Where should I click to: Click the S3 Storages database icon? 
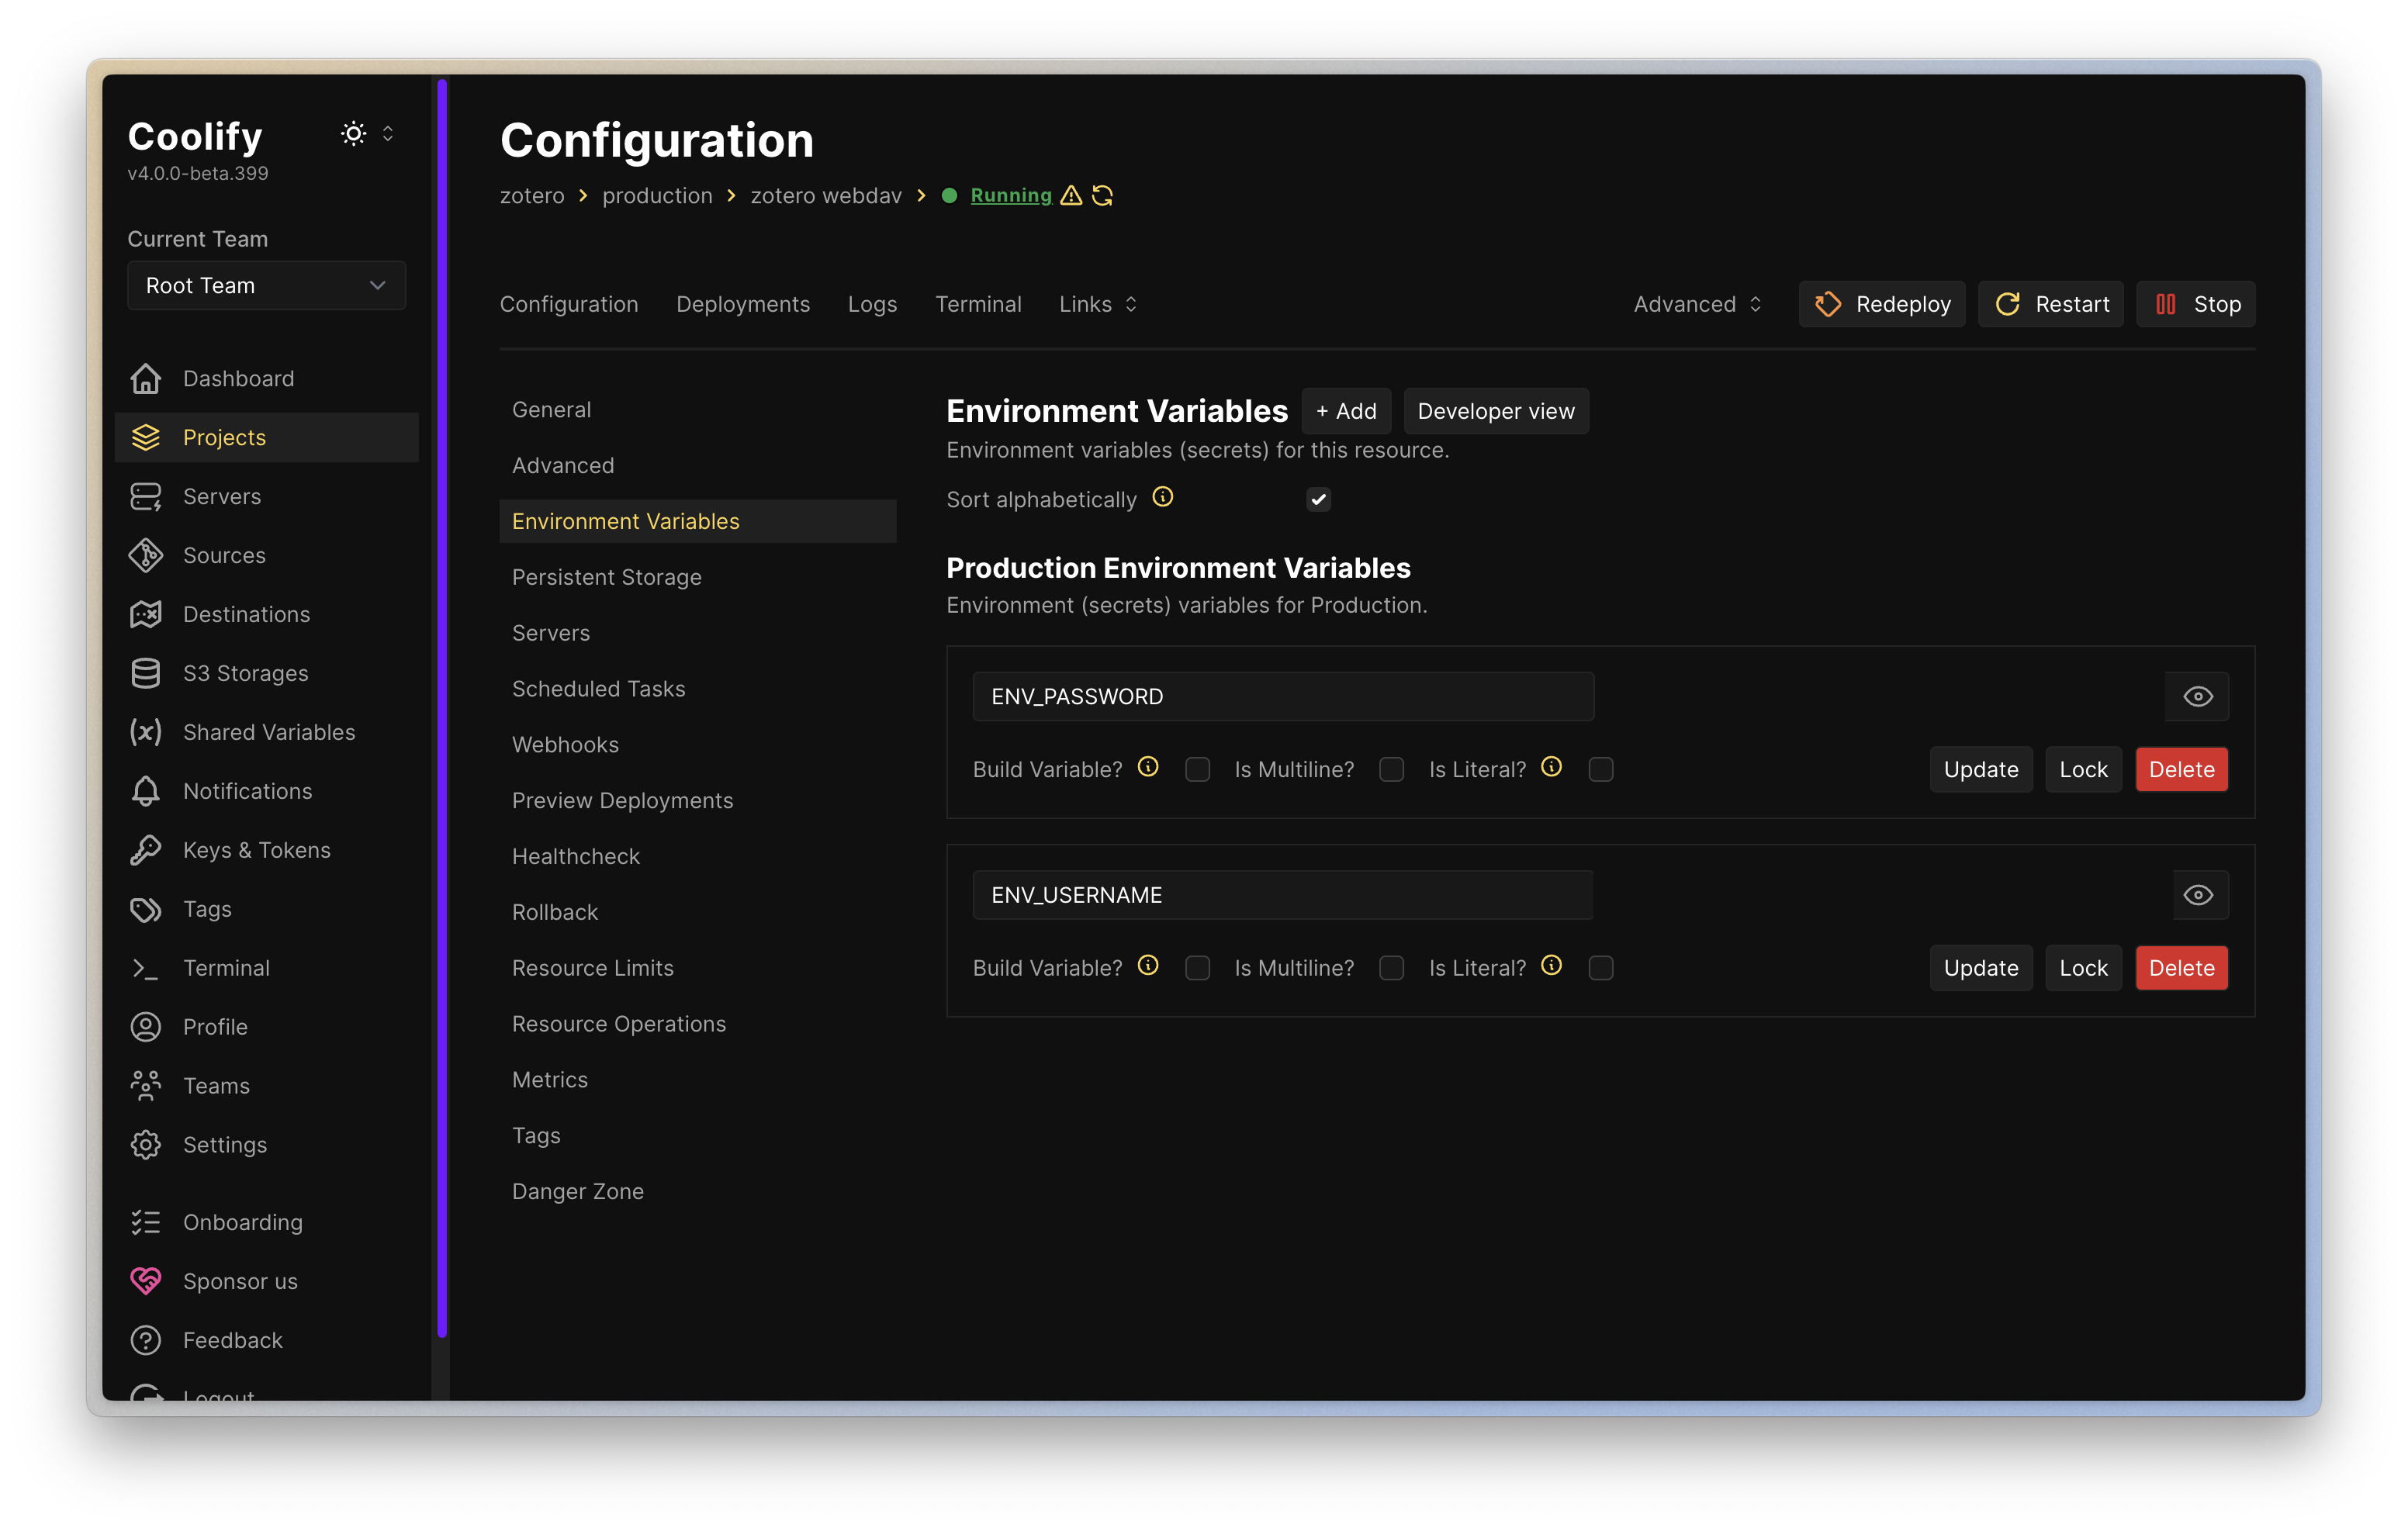146,673
